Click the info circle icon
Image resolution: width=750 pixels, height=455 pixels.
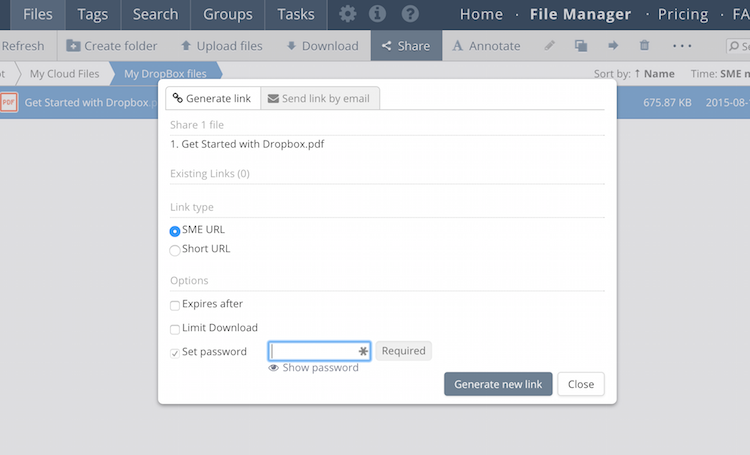click(x=377, y=14)
